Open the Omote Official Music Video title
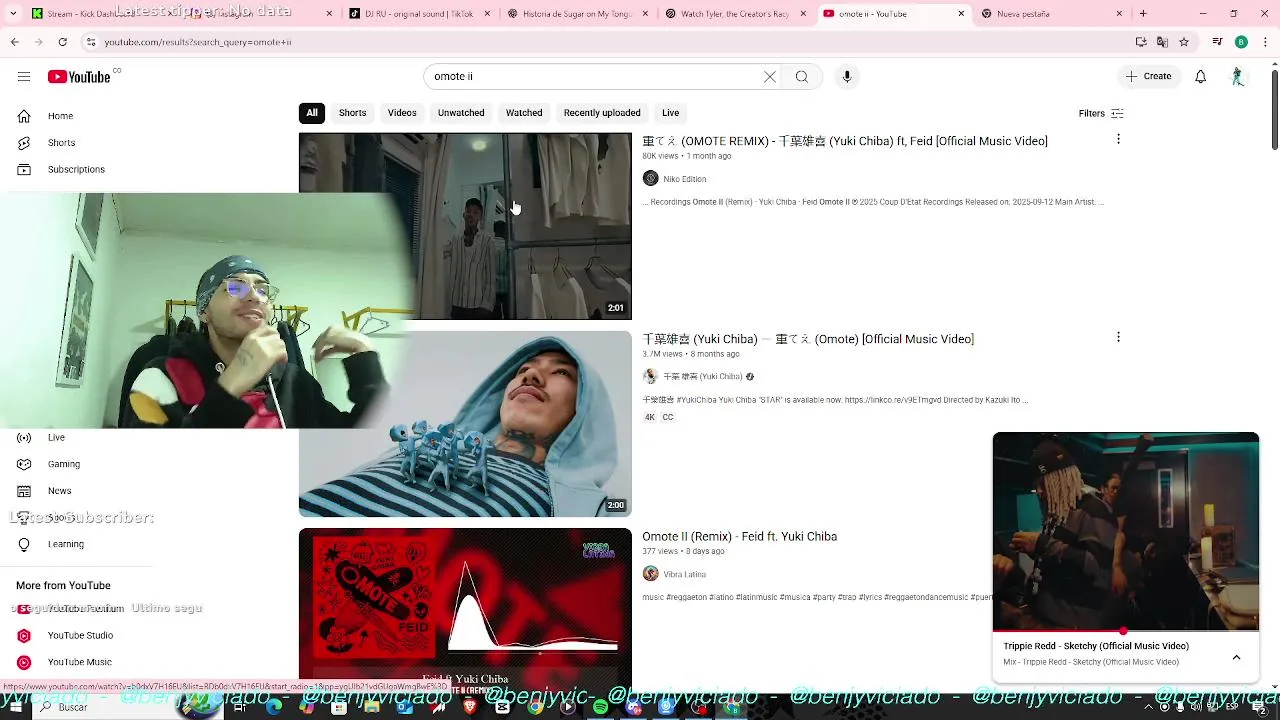 click(808, 339)
